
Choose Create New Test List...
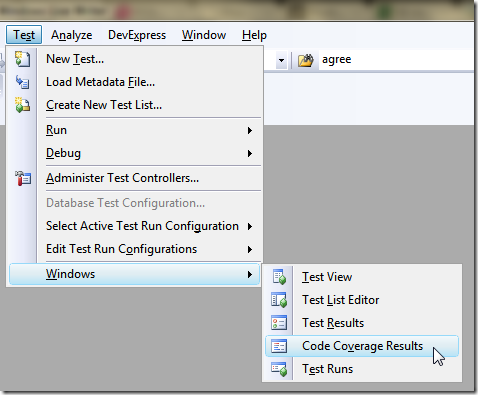(x=135, y=105)
